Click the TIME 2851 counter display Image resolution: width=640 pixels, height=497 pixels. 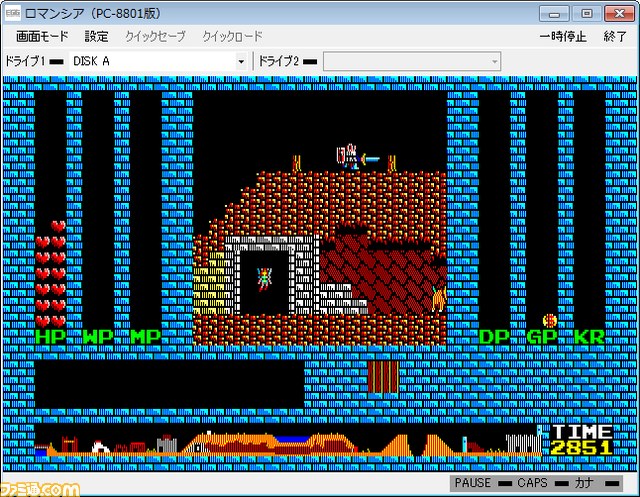pyautogui.click(x=582, y=440)
